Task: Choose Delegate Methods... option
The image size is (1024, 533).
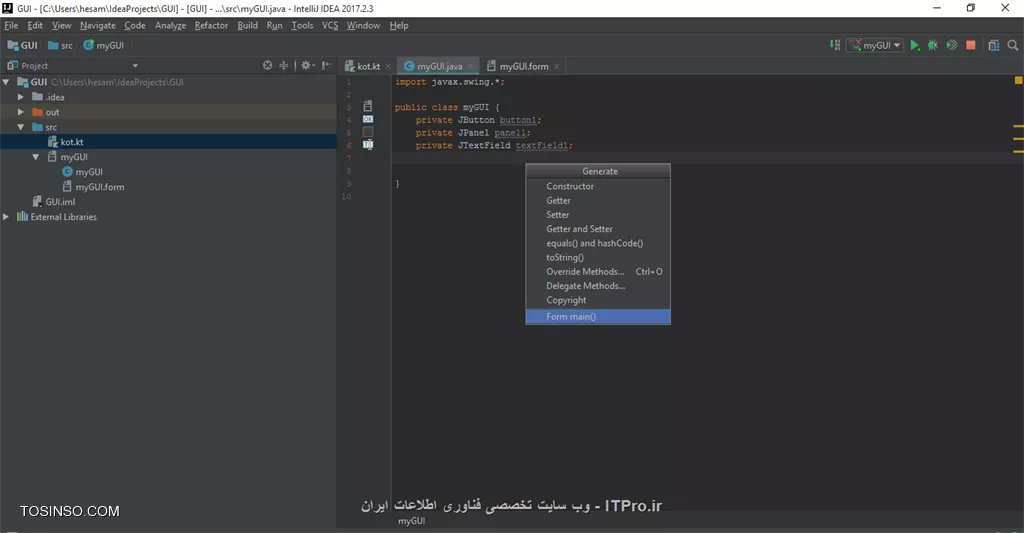Action: 598,286
